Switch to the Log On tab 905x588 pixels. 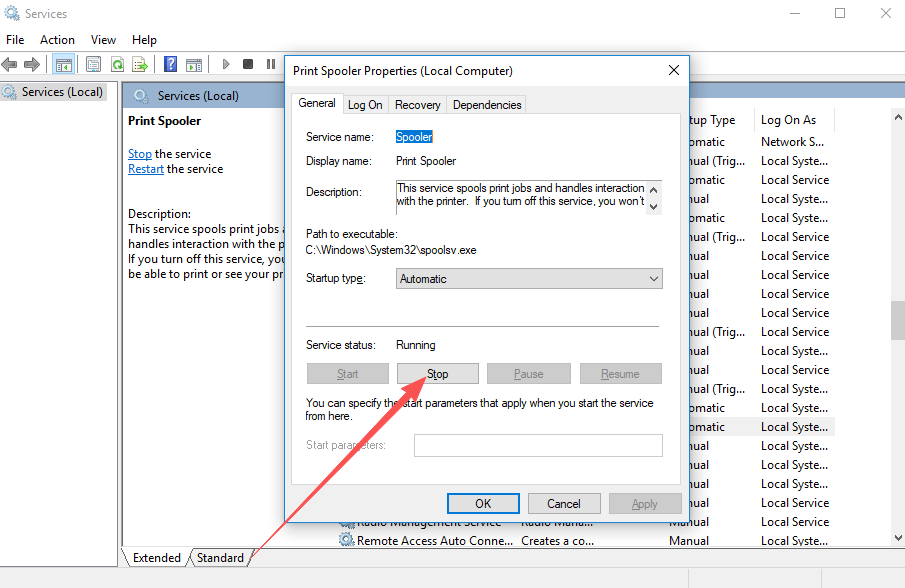pos(365,105)
